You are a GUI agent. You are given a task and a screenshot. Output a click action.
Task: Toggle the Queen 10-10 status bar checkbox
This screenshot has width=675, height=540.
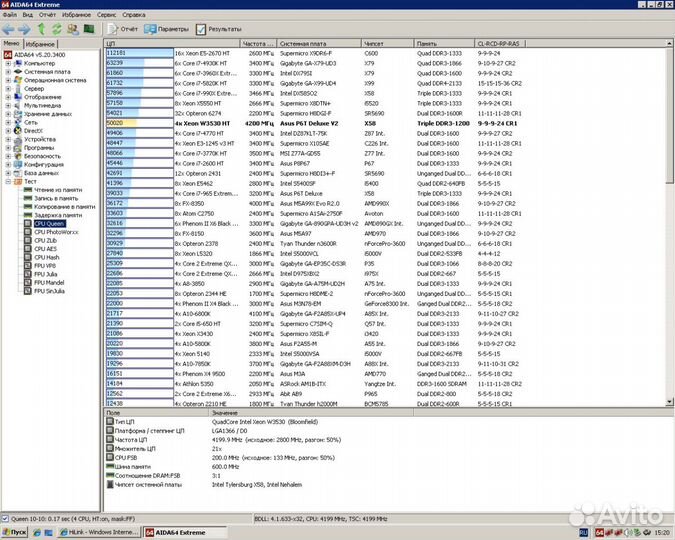point(5,518)
